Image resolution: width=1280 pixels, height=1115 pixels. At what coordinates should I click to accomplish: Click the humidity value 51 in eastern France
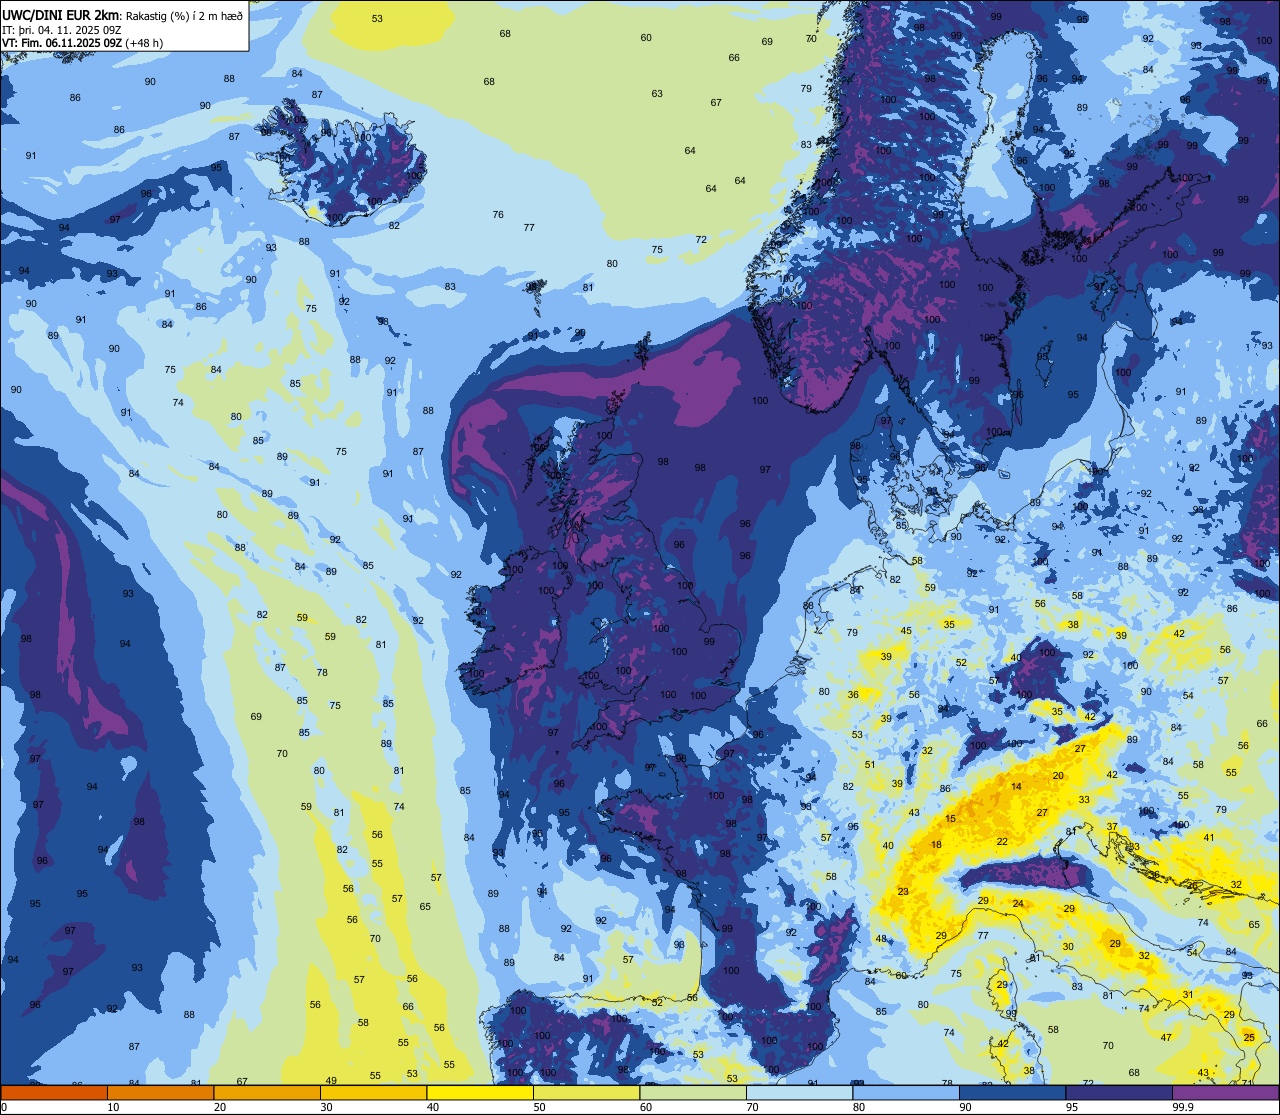coord(870,765)
